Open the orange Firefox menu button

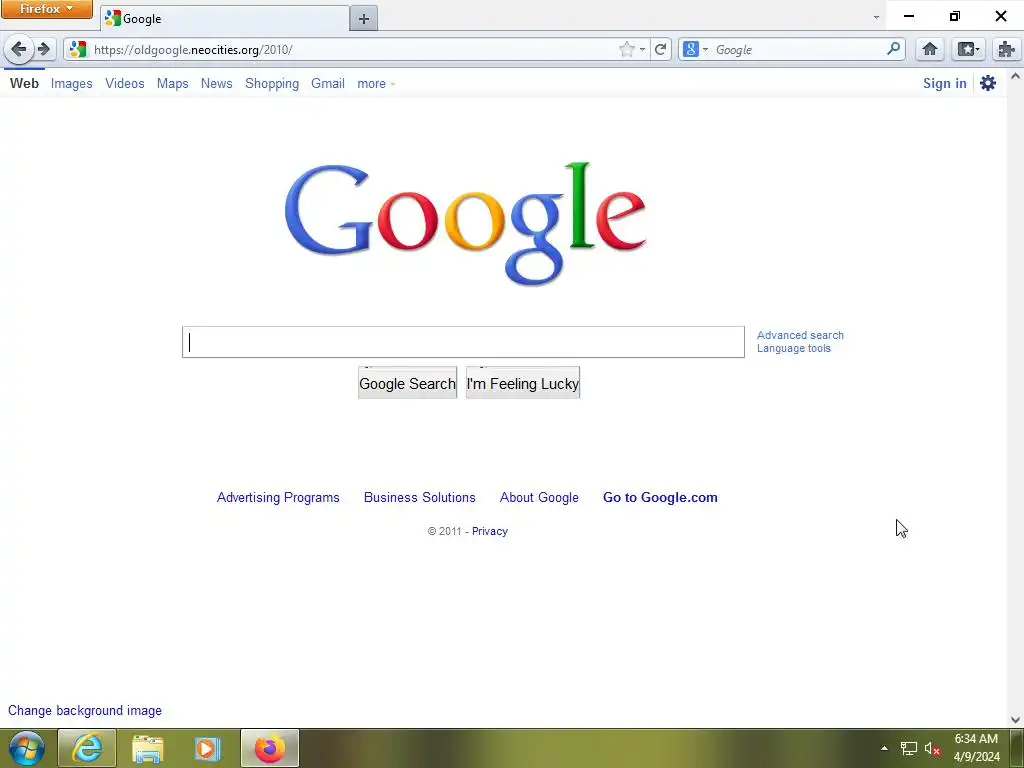pyautogui.click(x=46, y=9)
